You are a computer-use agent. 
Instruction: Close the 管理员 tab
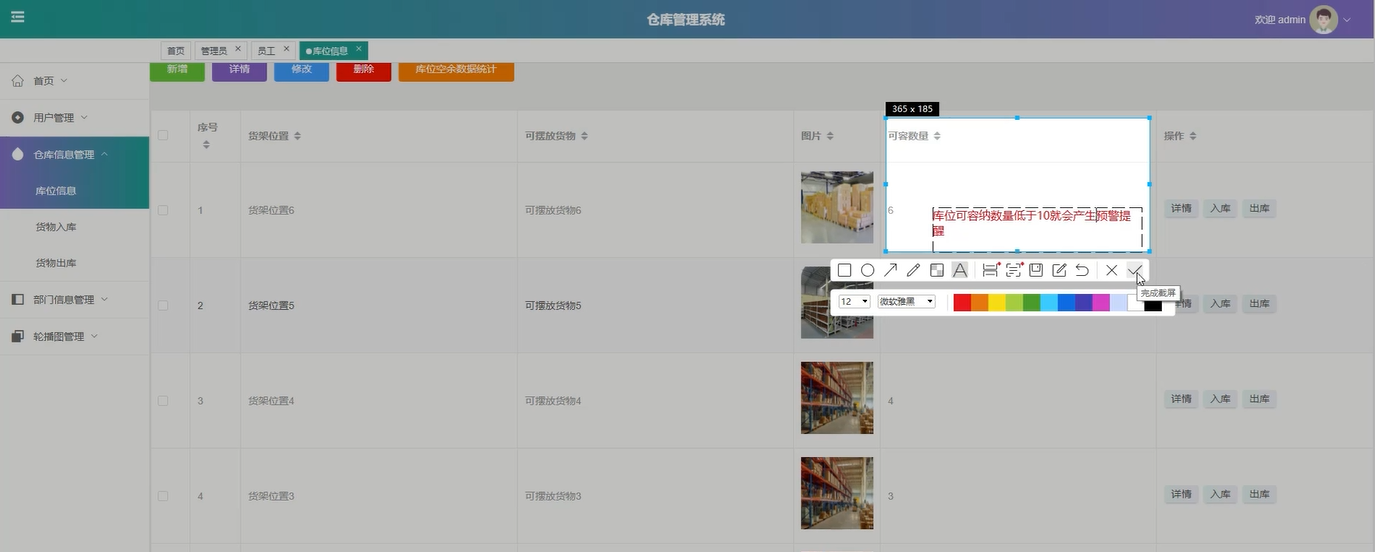[x=238, y=49]
